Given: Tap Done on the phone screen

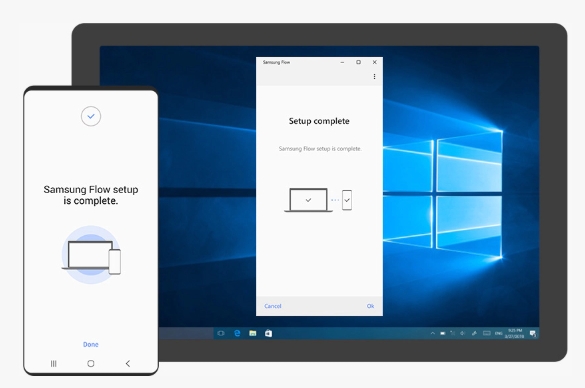Looking at the screenshot, I should (x=91, y=344).
